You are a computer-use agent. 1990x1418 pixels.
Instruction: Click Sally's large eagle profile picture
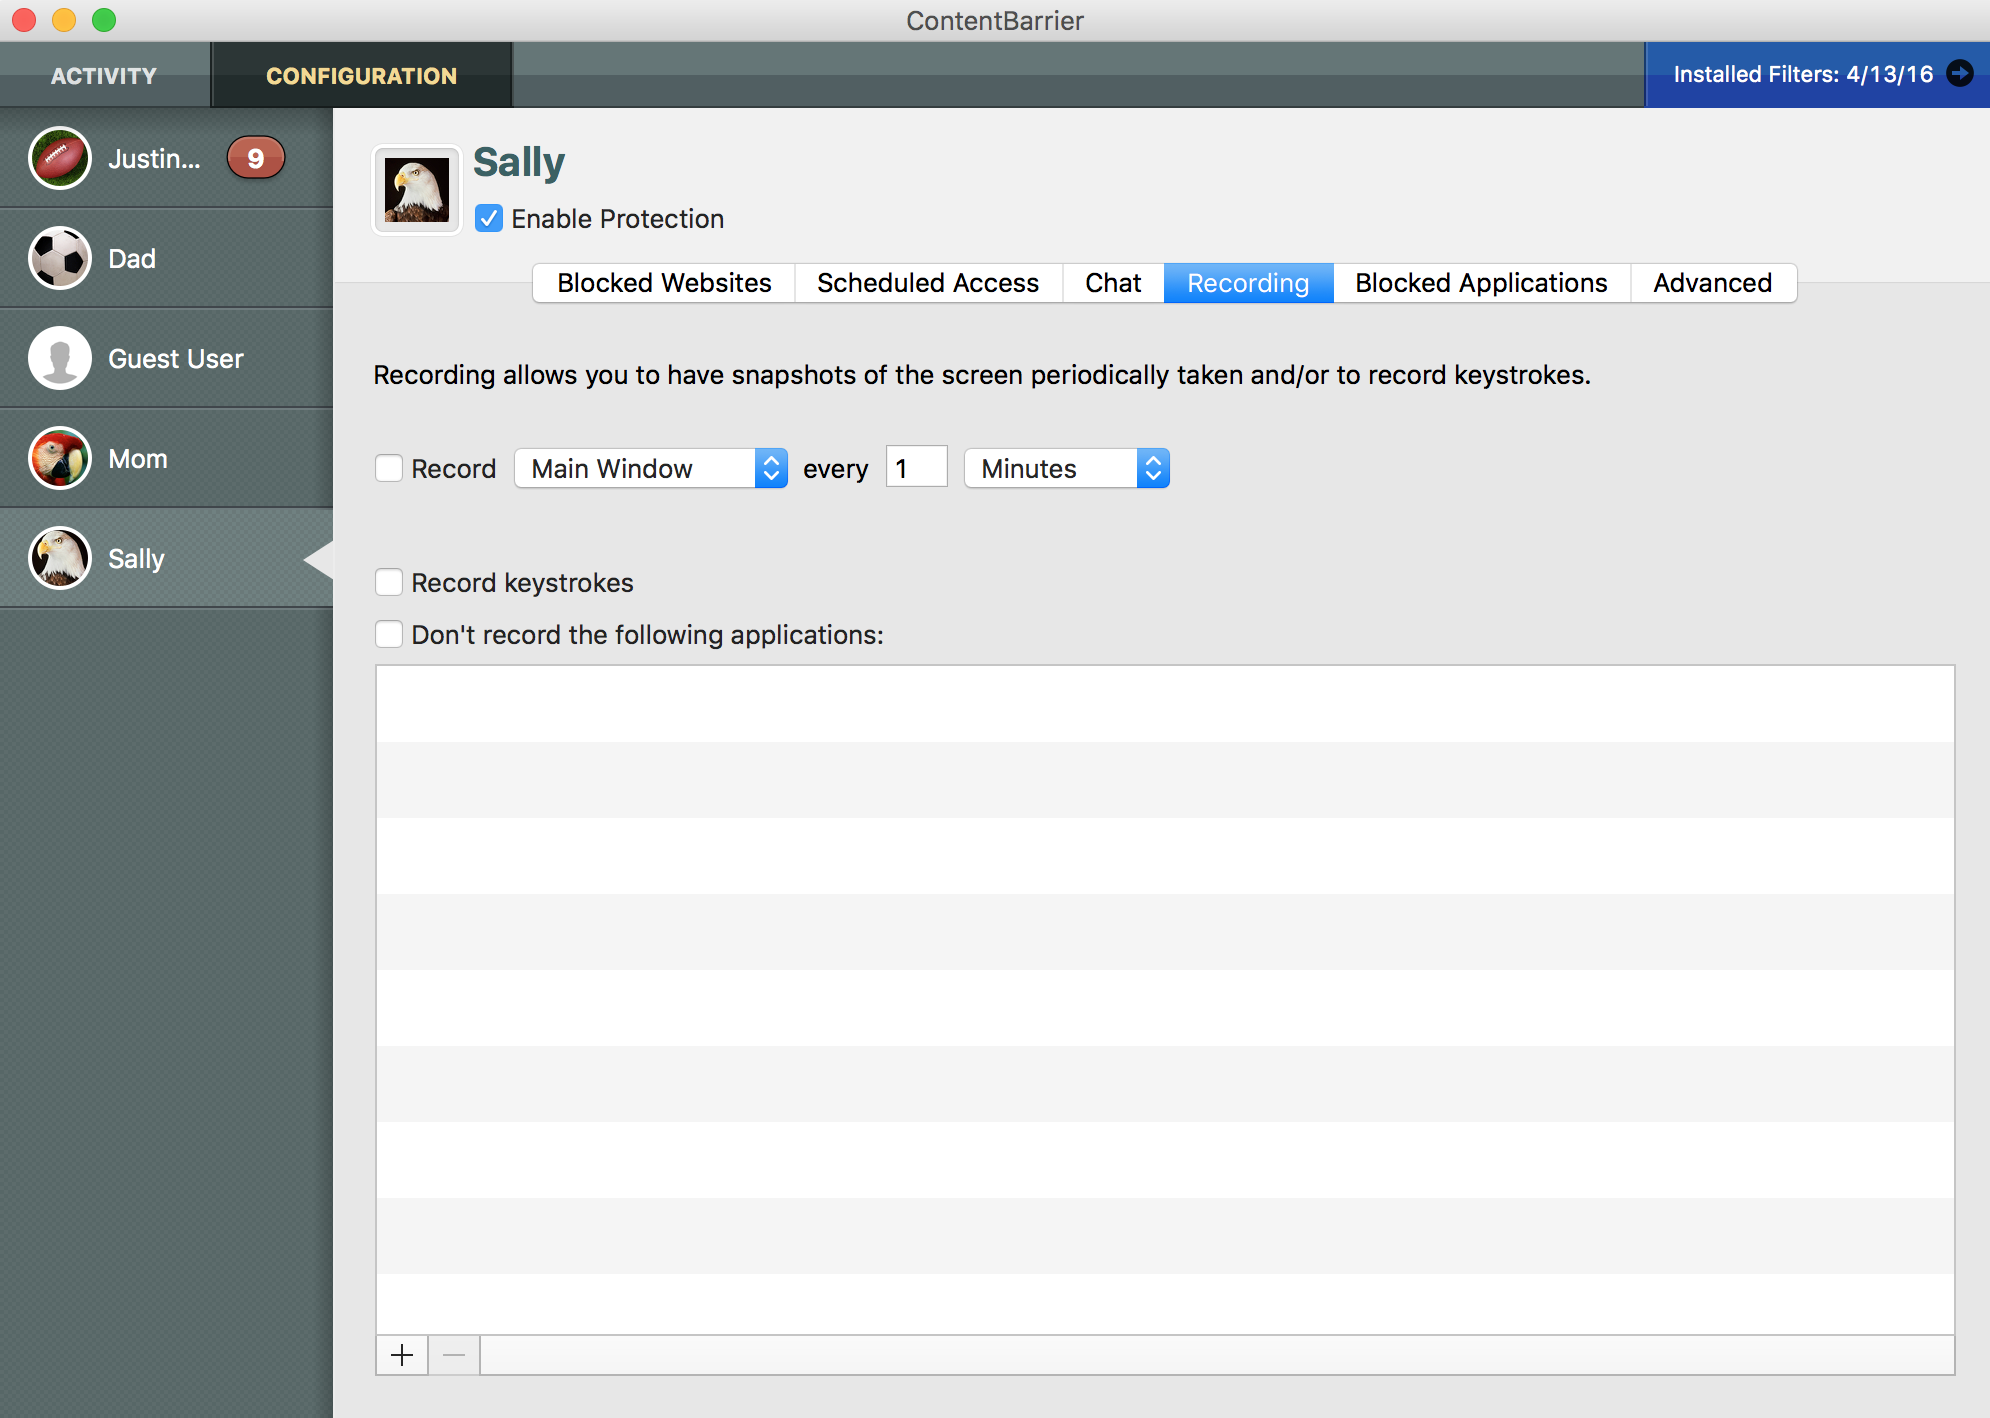(417, 190)
